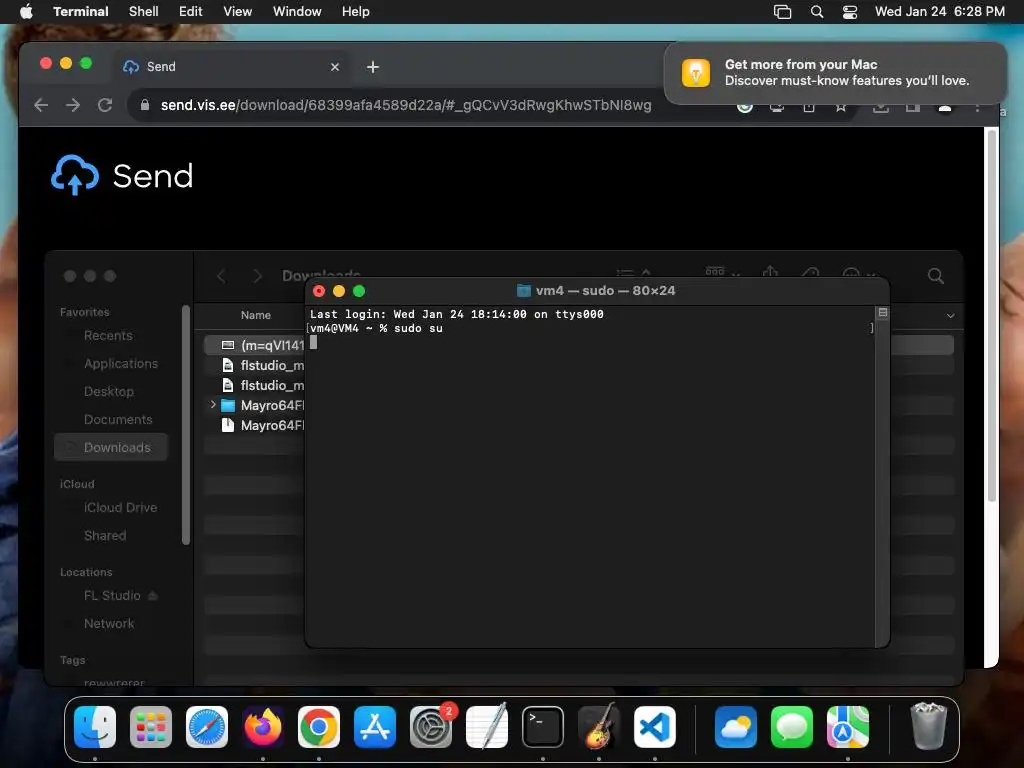Click the Stage Manager menu bar icon
This screenshot has height=768, width=1024.
point(782,12)
